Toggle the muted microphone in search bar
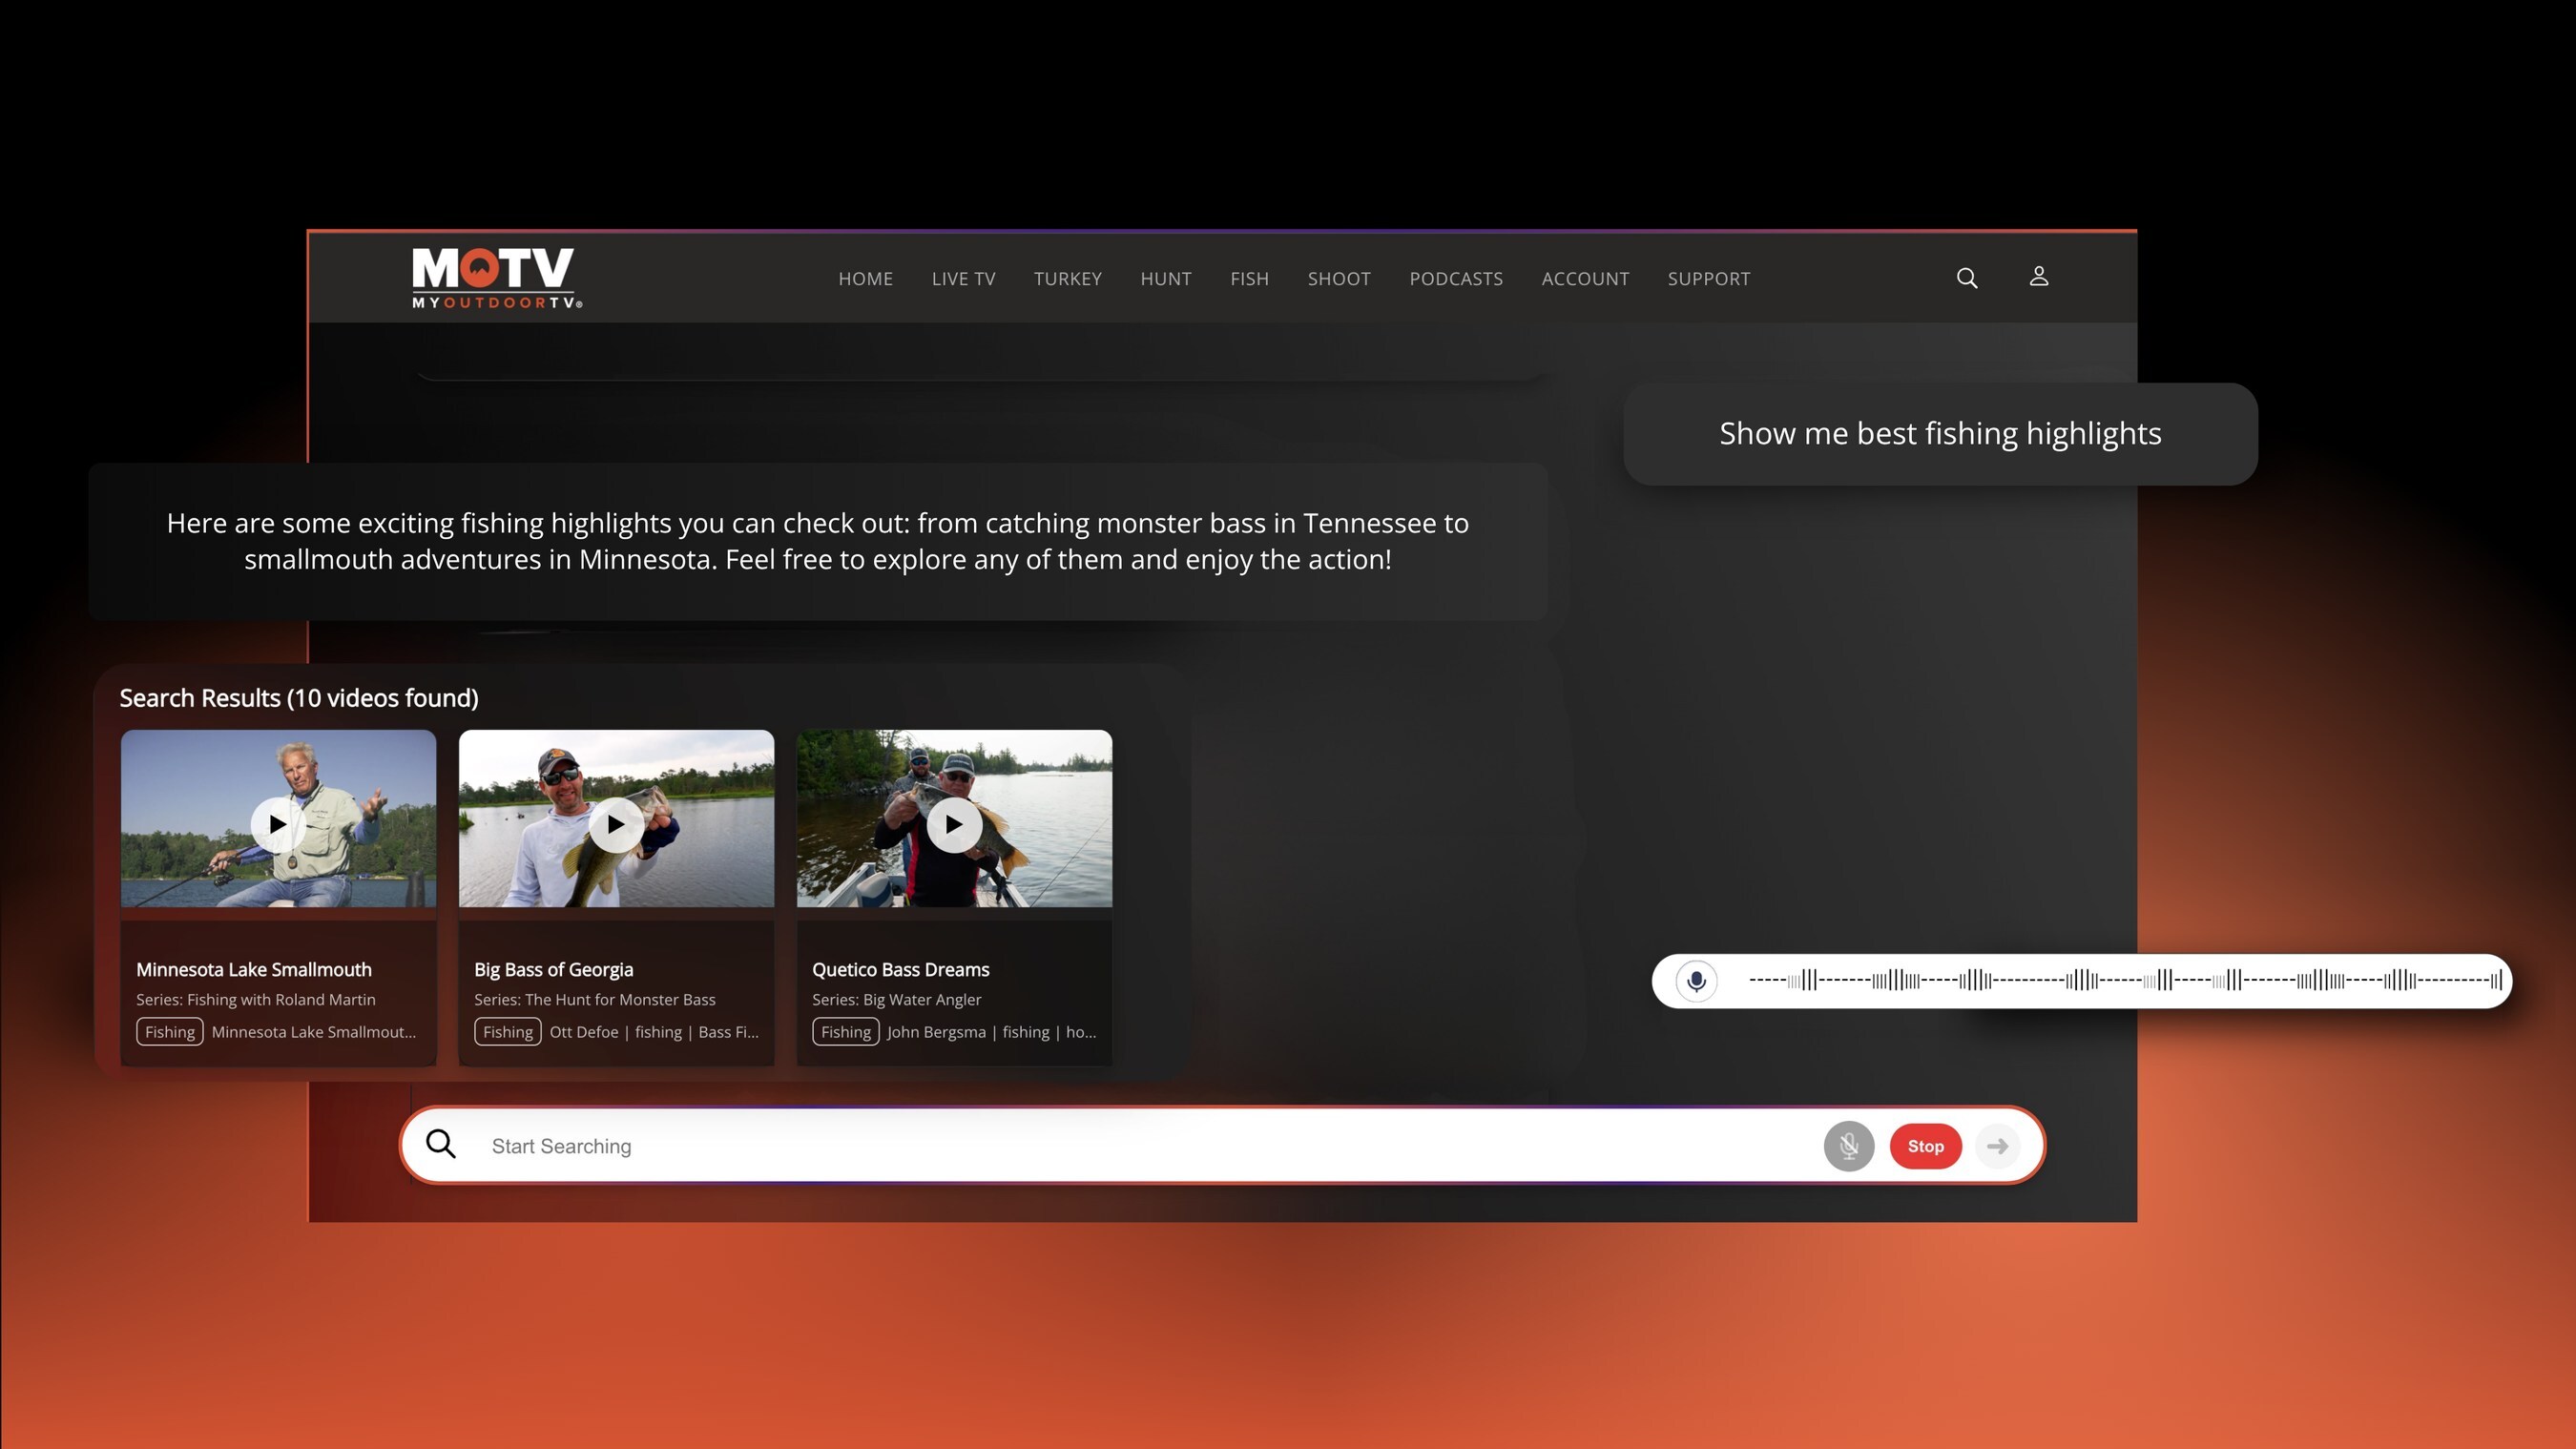This screenshot has height=1449, width=2576. pyautogui.click(x=1848, y=1146)
